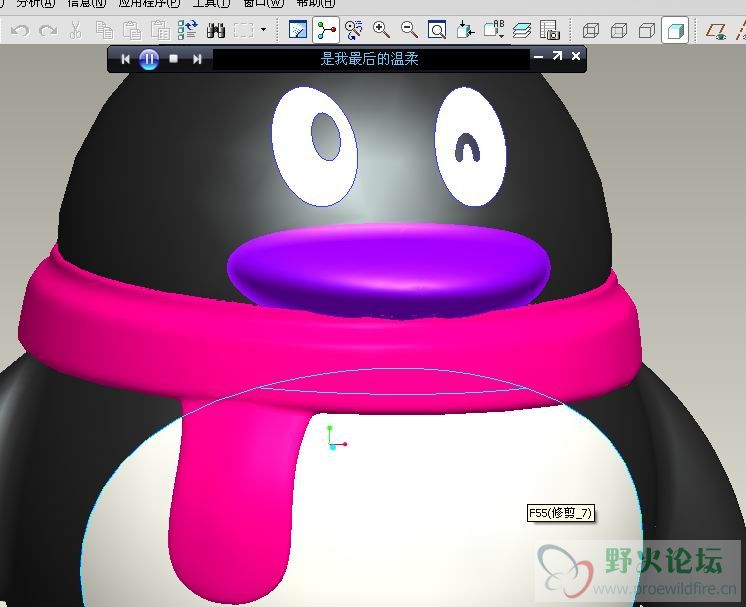Screen dimensions: 746x607
Task: Open the regenerate manager list icon
Action: click(187, 30)
